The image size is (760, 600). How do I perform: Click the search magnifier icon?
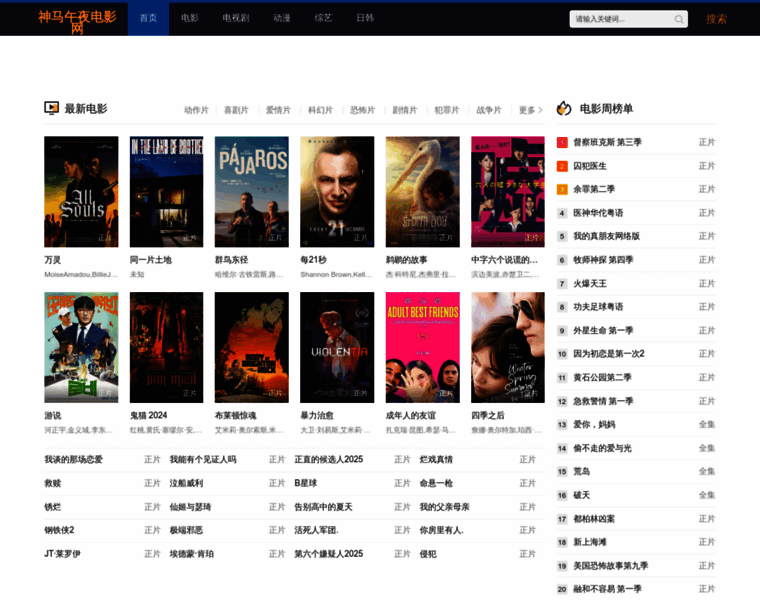[679, 19]
